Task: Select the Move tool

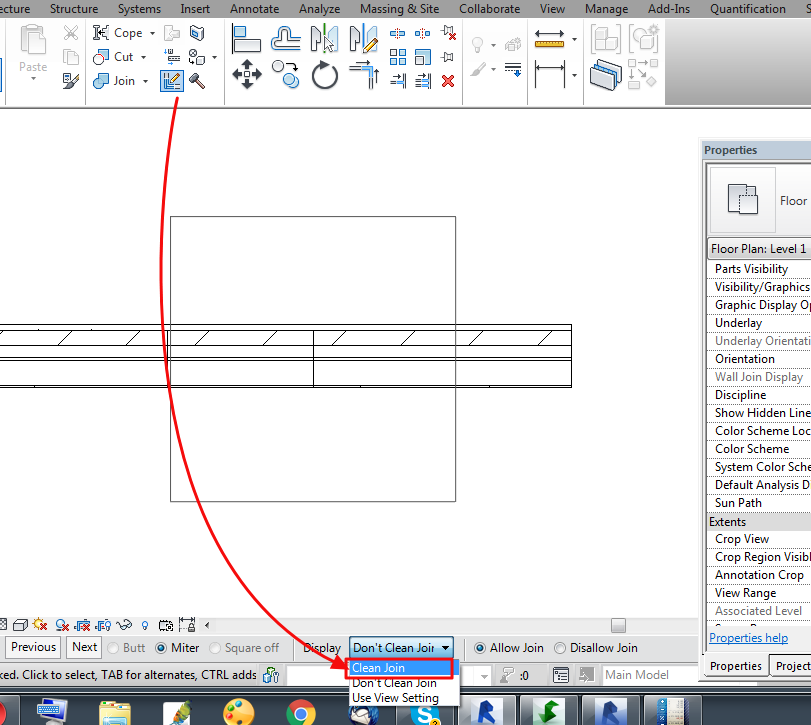Action: [x=247, y=74]
